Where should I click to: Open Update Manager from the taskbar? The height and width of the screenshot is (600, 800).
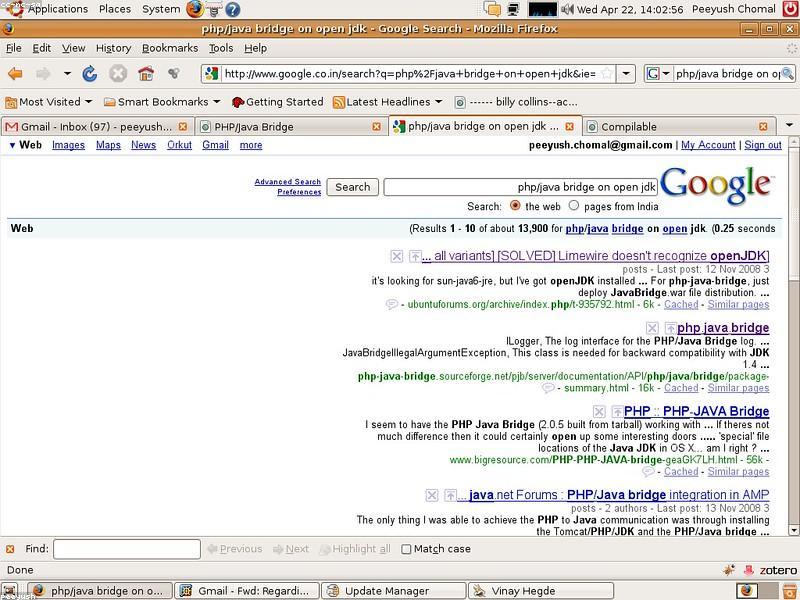click(393, 591)
